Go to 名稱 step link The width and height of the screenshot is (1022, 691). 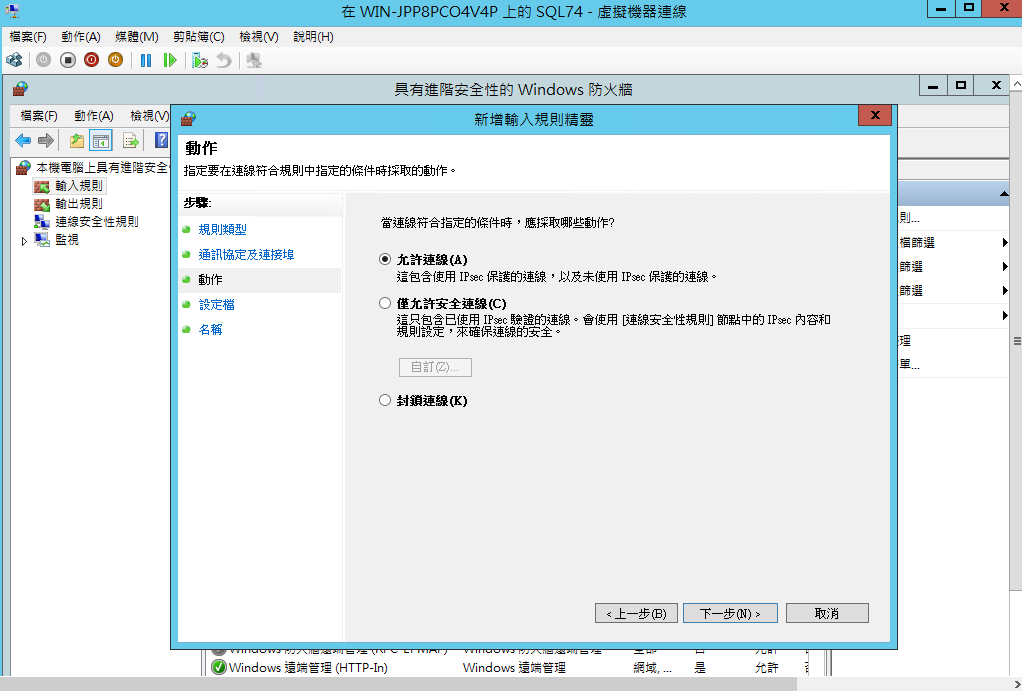click(x=211, y=330)
